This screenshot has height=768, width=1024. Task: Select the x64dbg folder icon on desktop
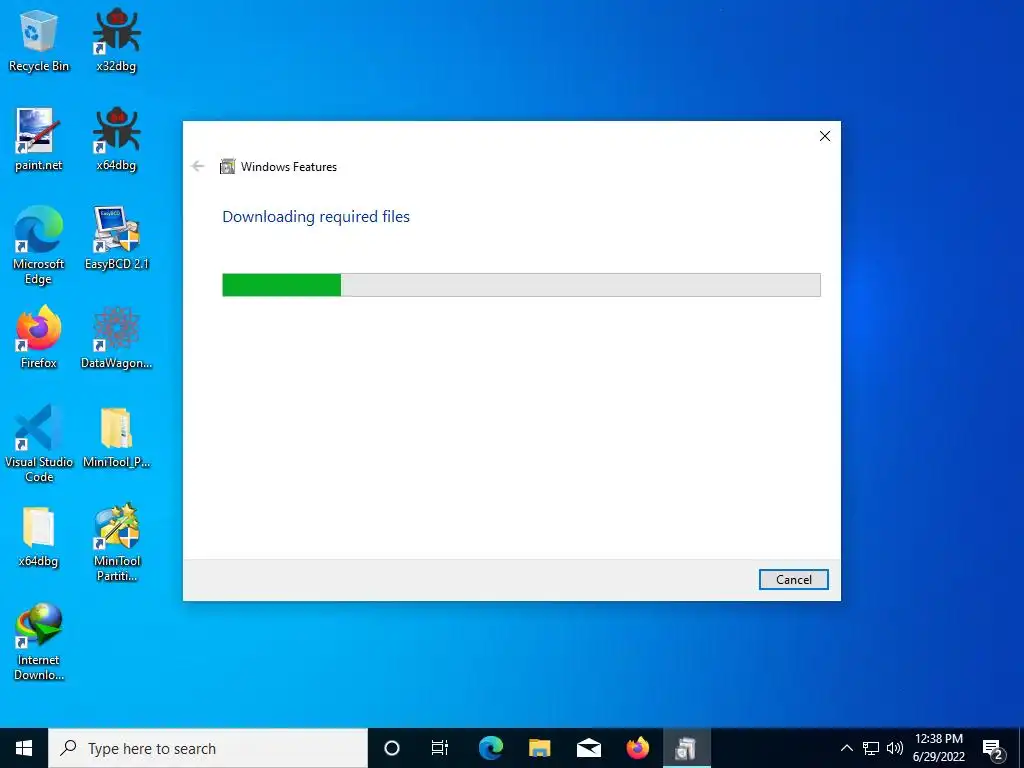[x=39, y=536]
